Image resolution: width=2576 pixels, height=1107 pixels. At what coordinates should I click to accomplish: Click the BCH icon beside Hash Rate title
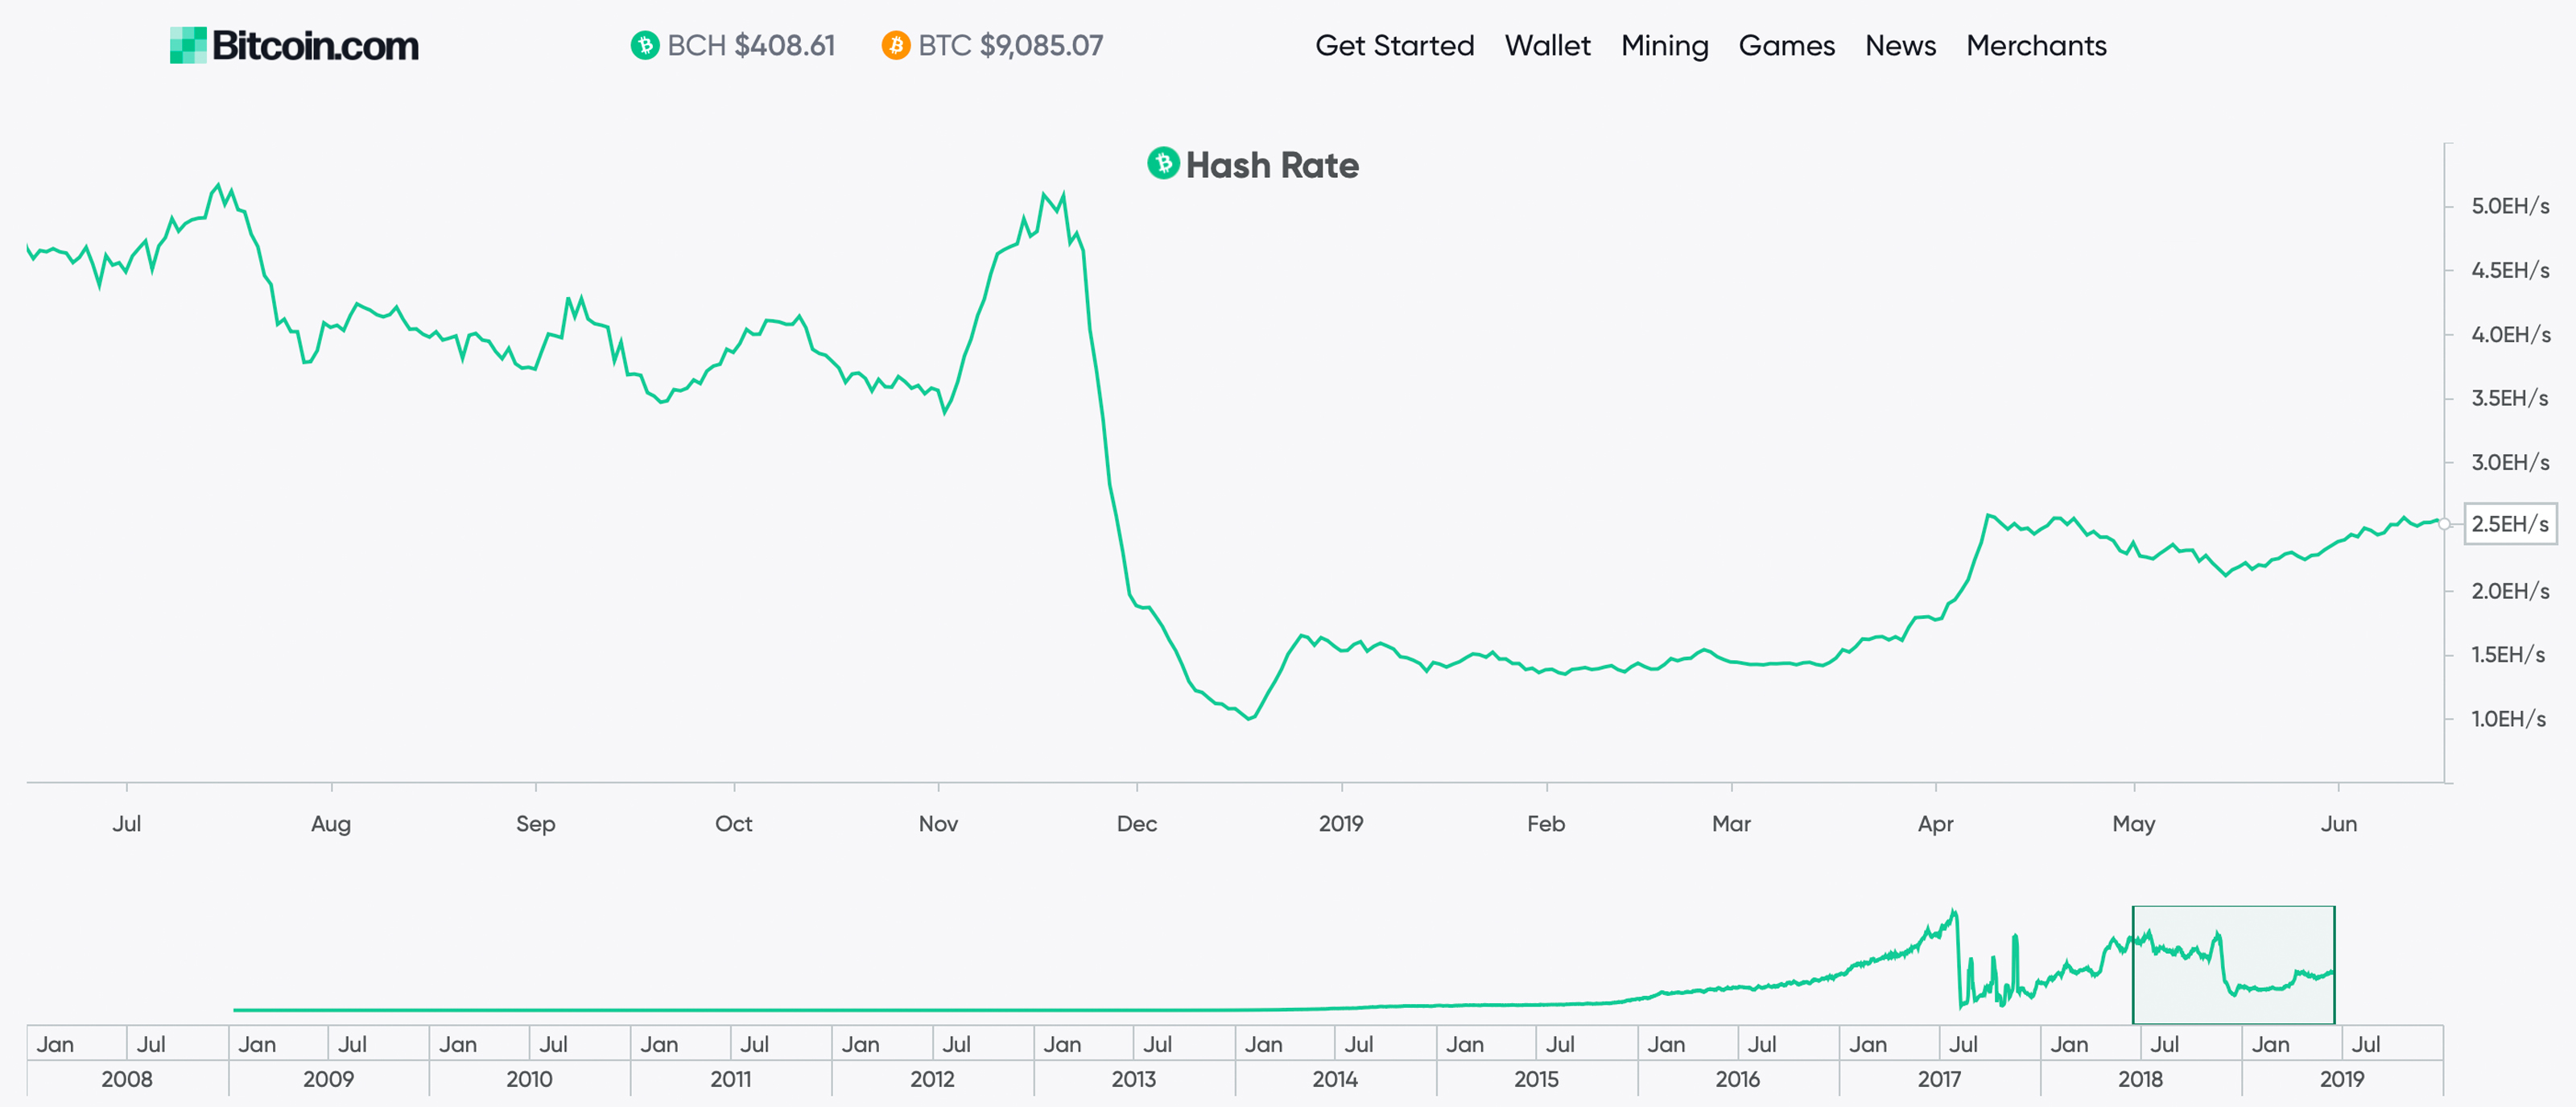pyautogui.click(x=1163, y=163)
